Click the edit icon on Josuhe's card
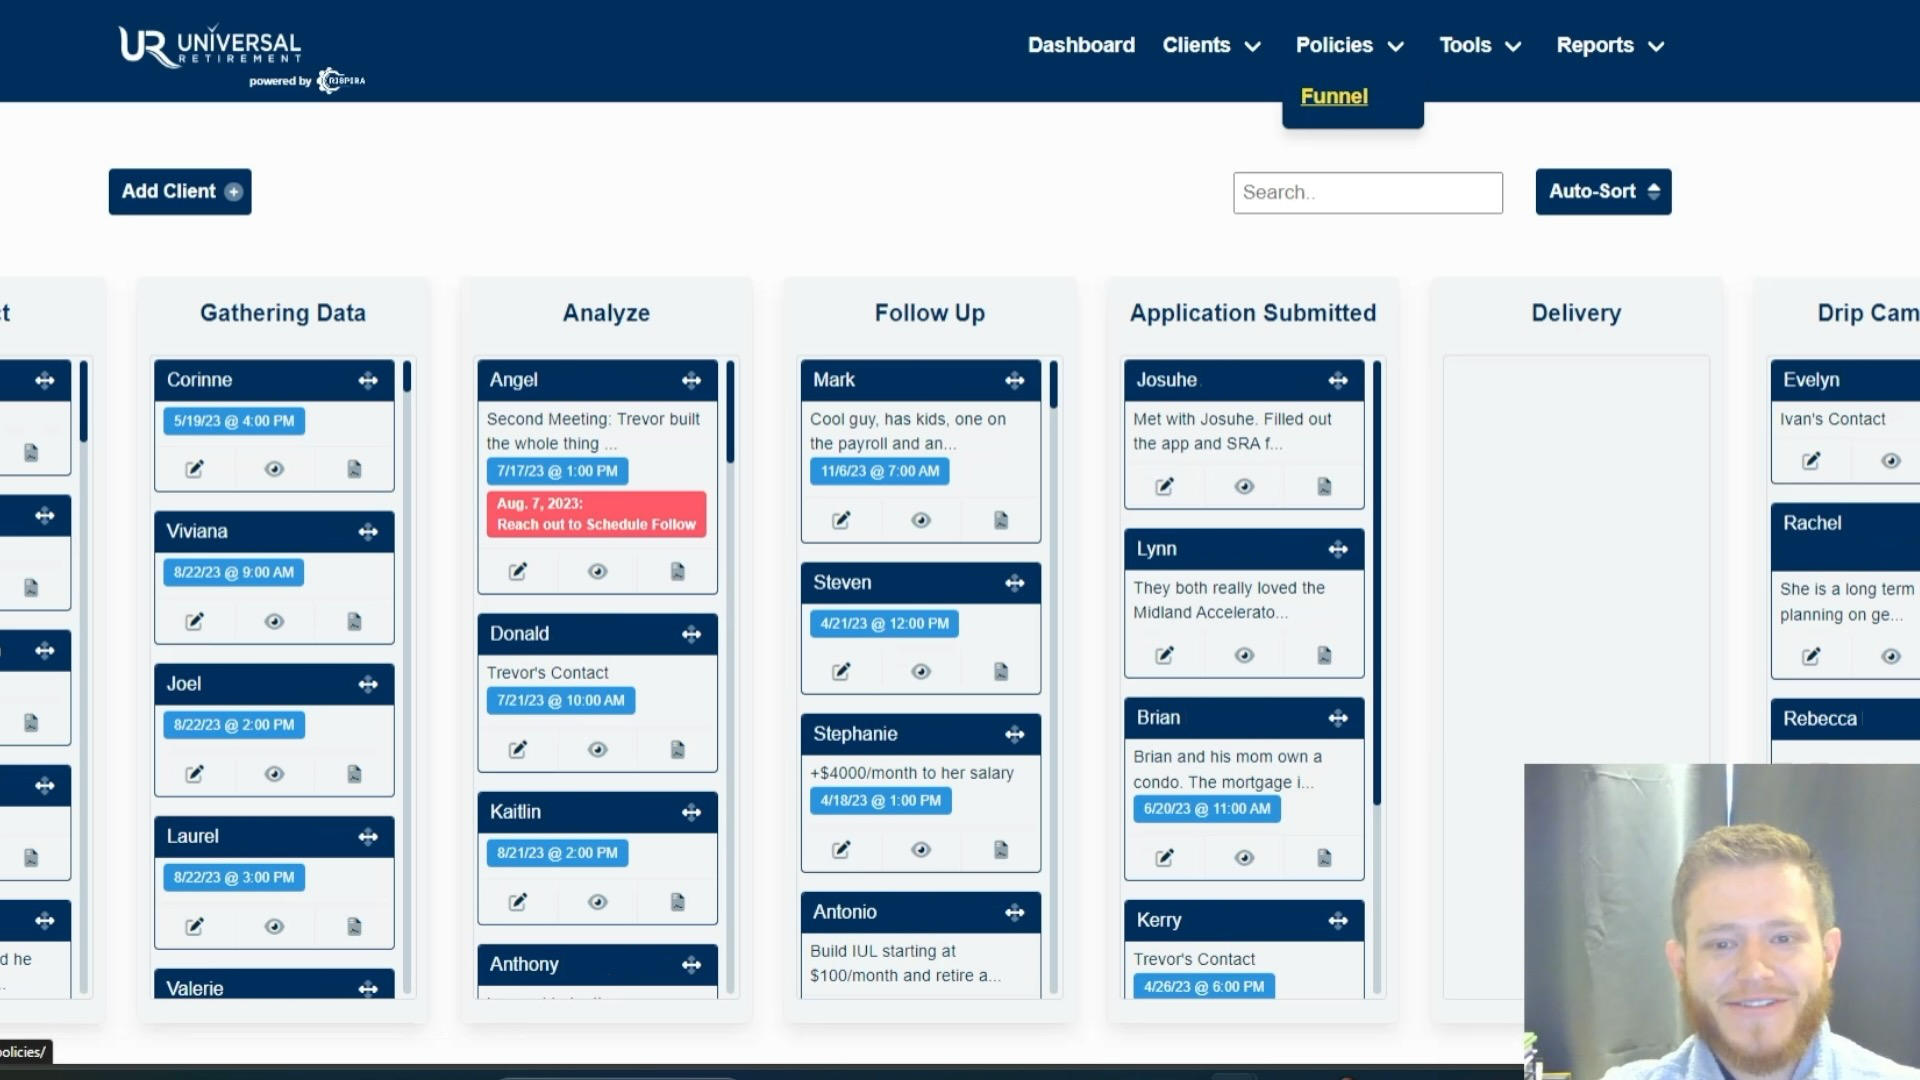Screen dimensions: 1920x1080 (x=1162, y=485)
